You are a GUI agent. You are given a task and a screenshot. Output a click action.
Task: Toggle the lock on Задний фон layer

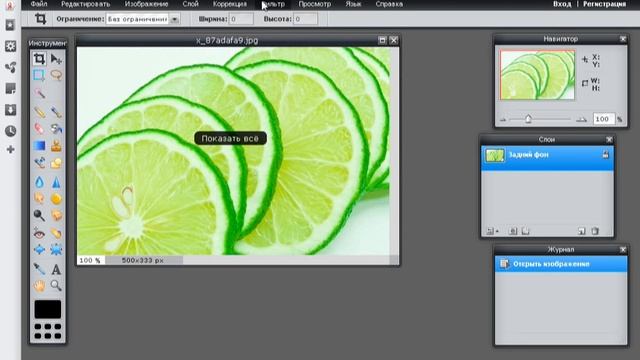tap(605, 155)
